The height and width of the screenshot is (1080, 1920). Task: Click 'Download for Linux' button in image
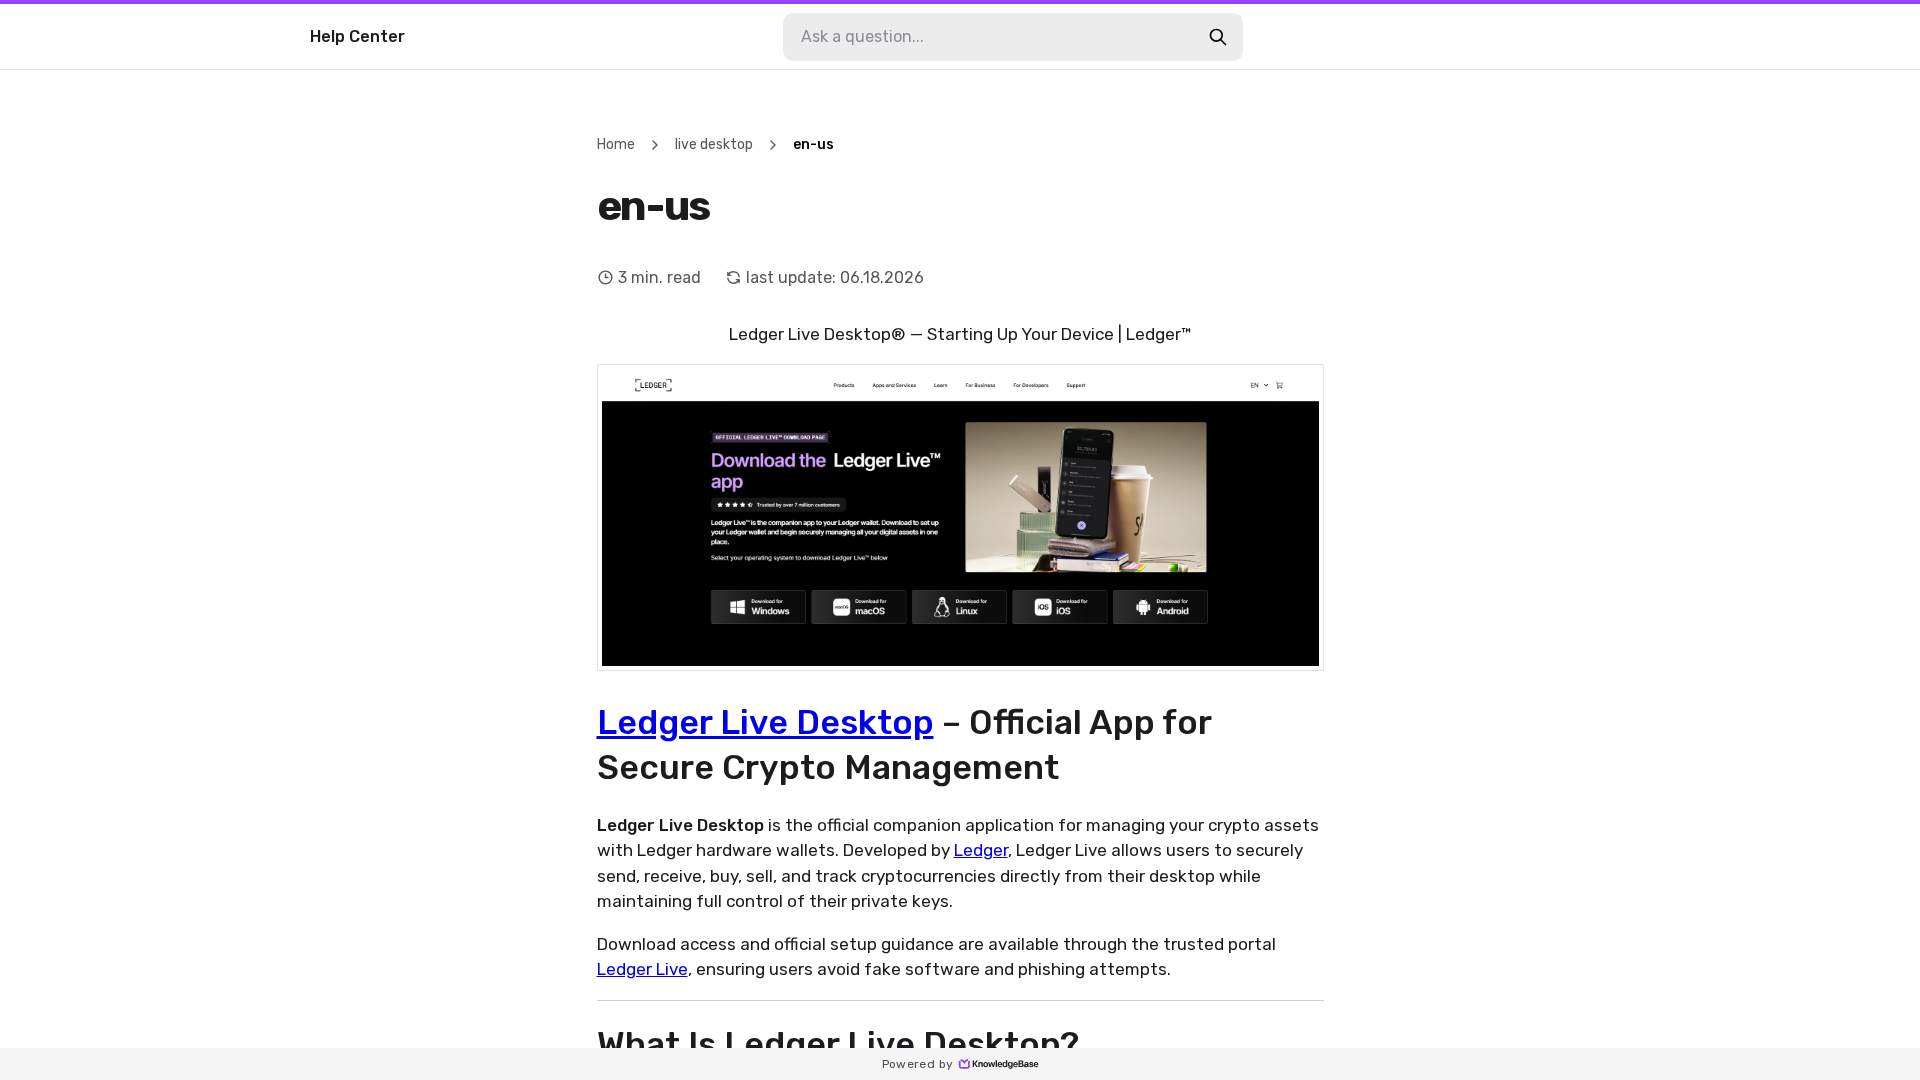[x=959, y=607]
